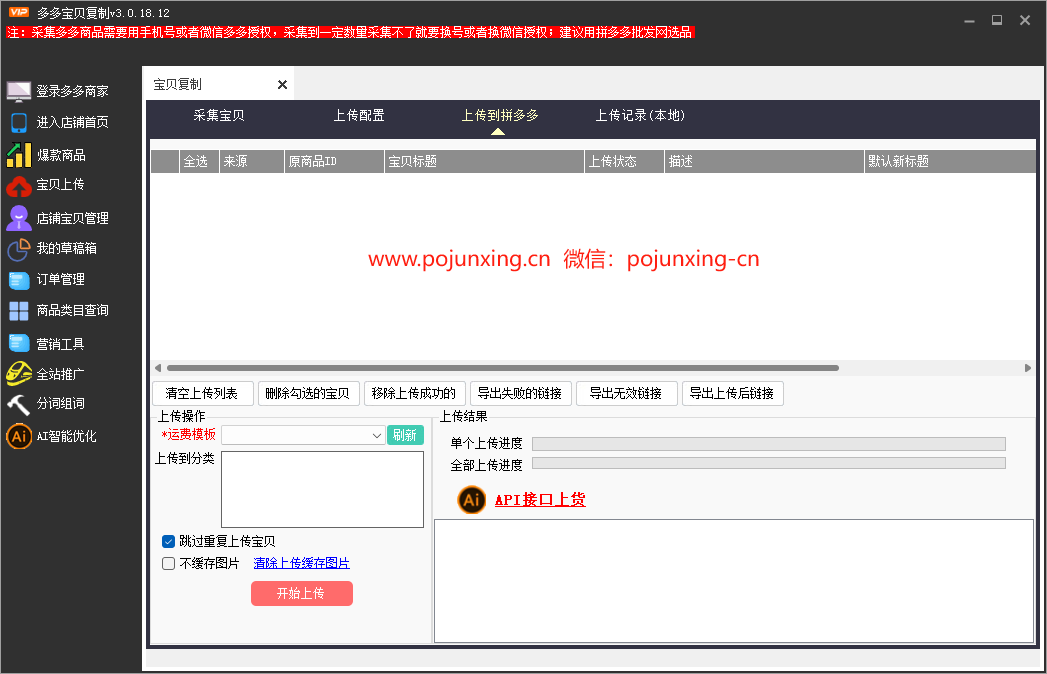Click the 我的草稿箱 pie icon
This screenshot has width=1047, height=674.
coord(19,249)
